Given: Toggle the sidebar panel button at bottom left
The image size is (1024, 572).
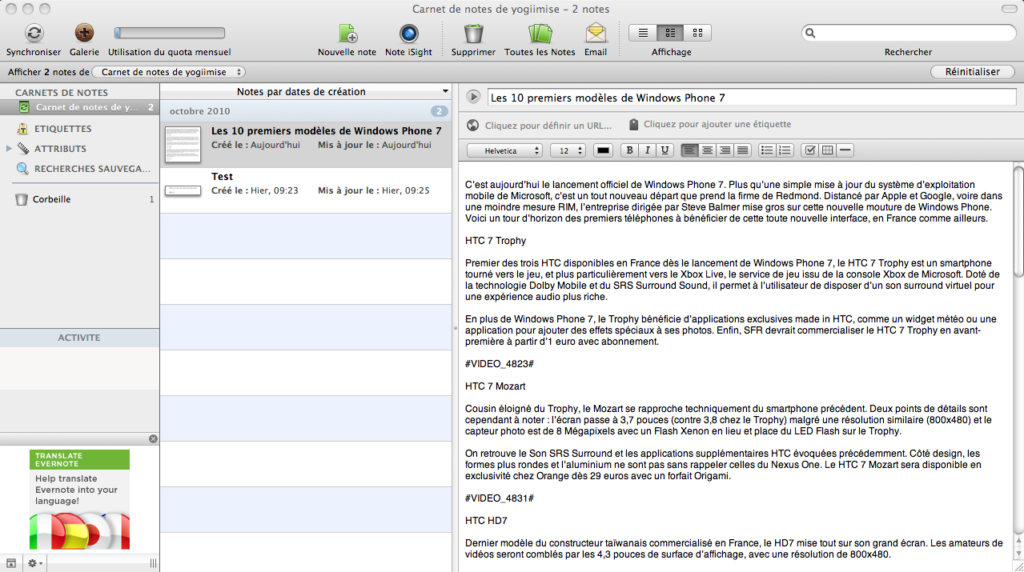Looking at the screenshot, I should click(x=11, y=563).
